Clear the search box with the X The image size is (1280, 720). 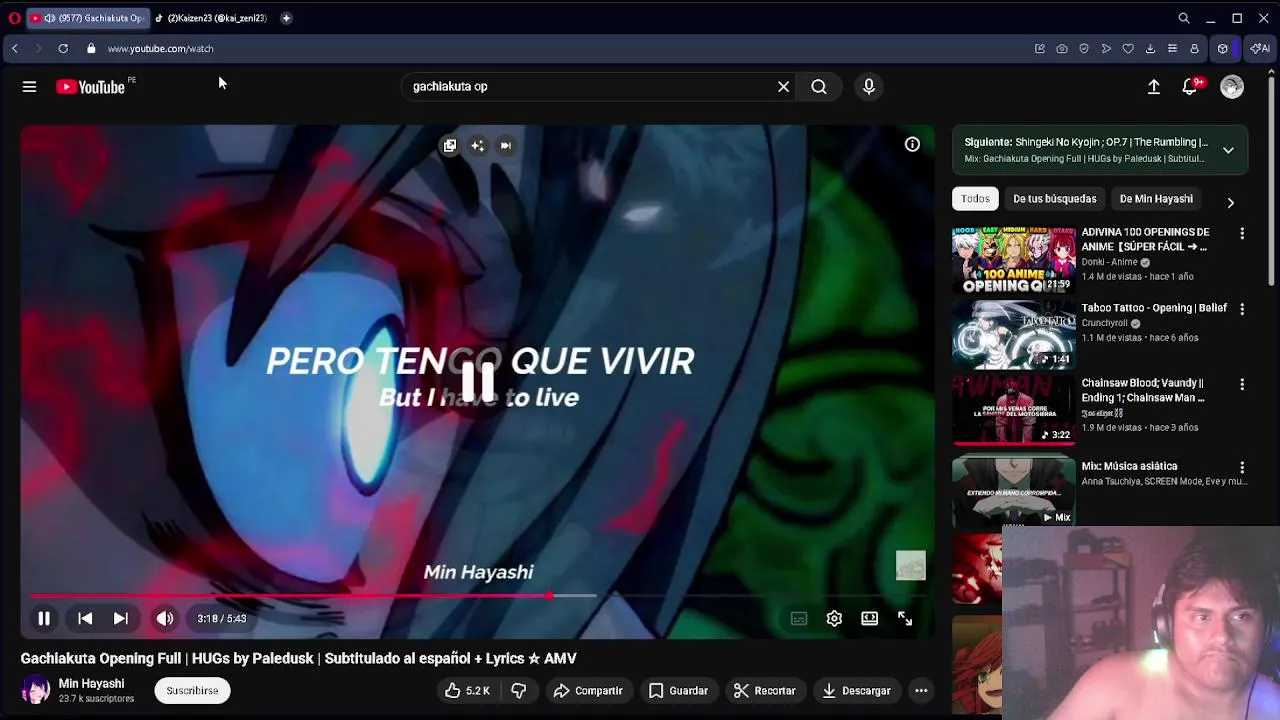(x=783, y=87)
